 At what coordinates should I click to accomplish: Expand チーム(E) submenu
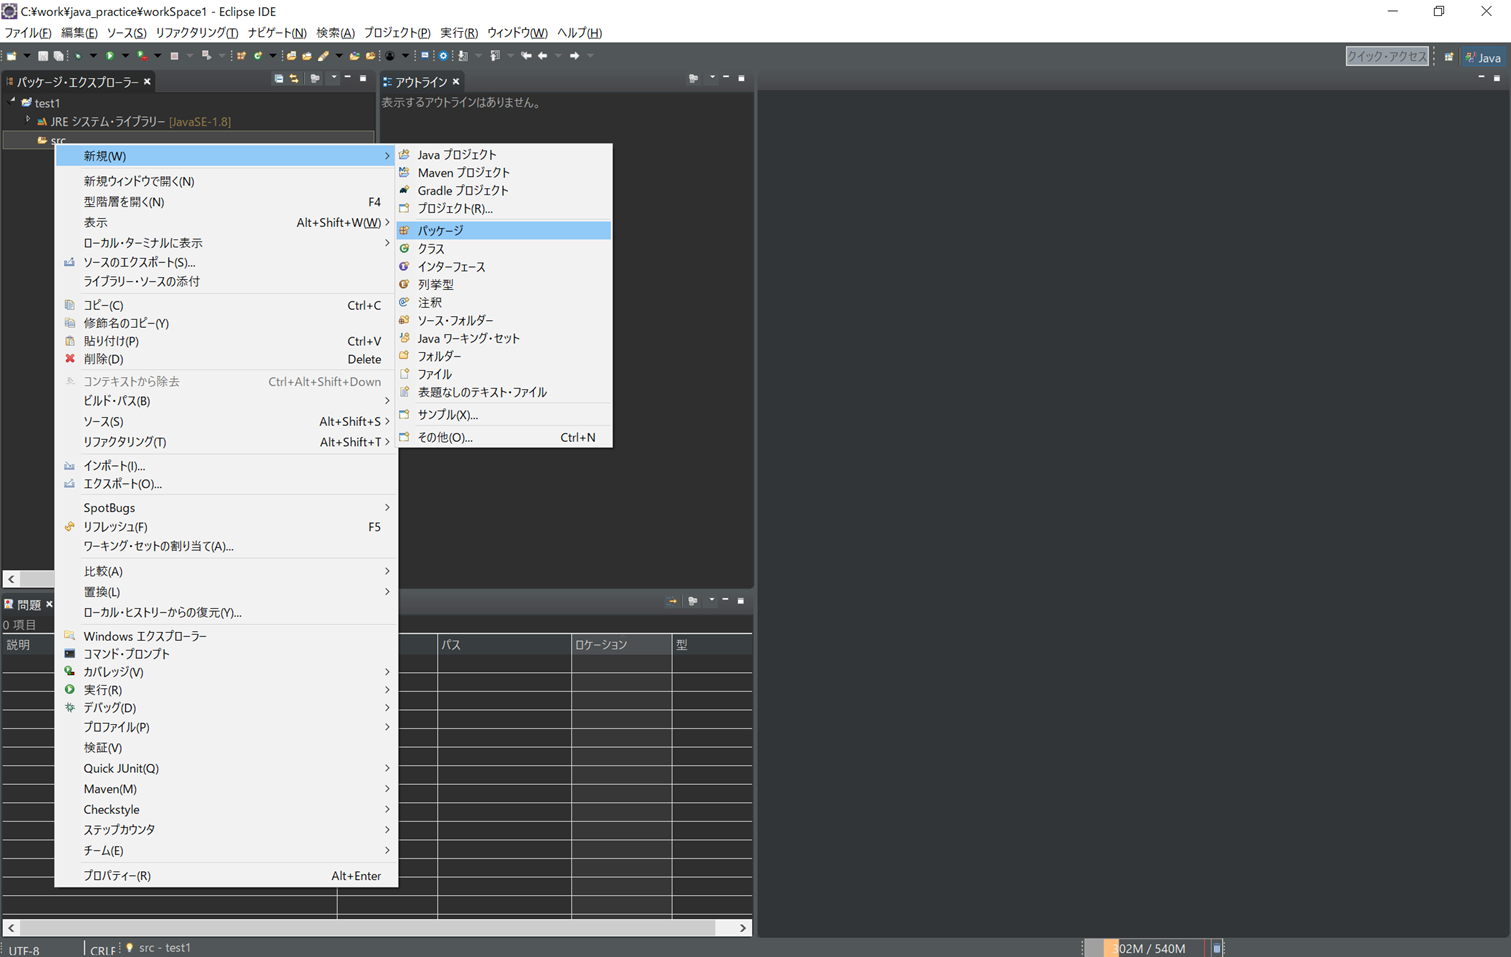226,851
